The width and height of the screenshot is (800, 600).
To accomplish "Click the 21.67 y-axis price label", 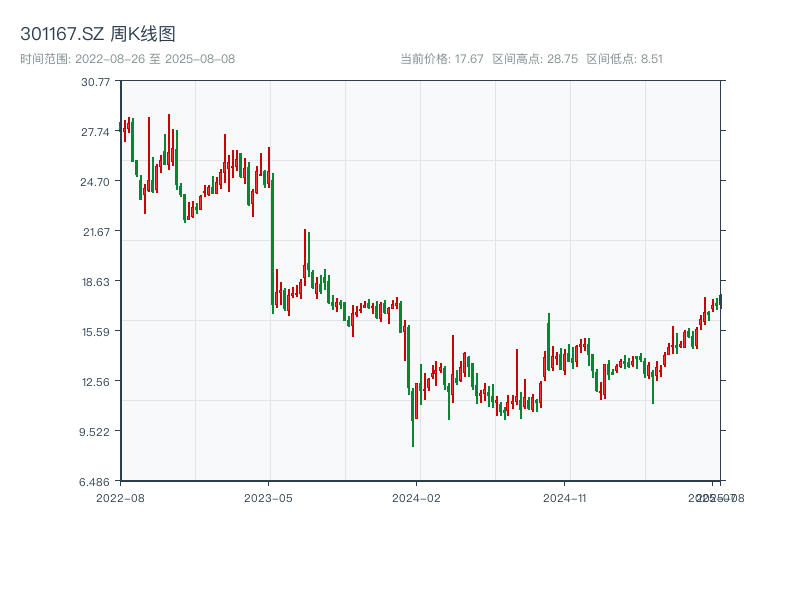I will 96,231.
